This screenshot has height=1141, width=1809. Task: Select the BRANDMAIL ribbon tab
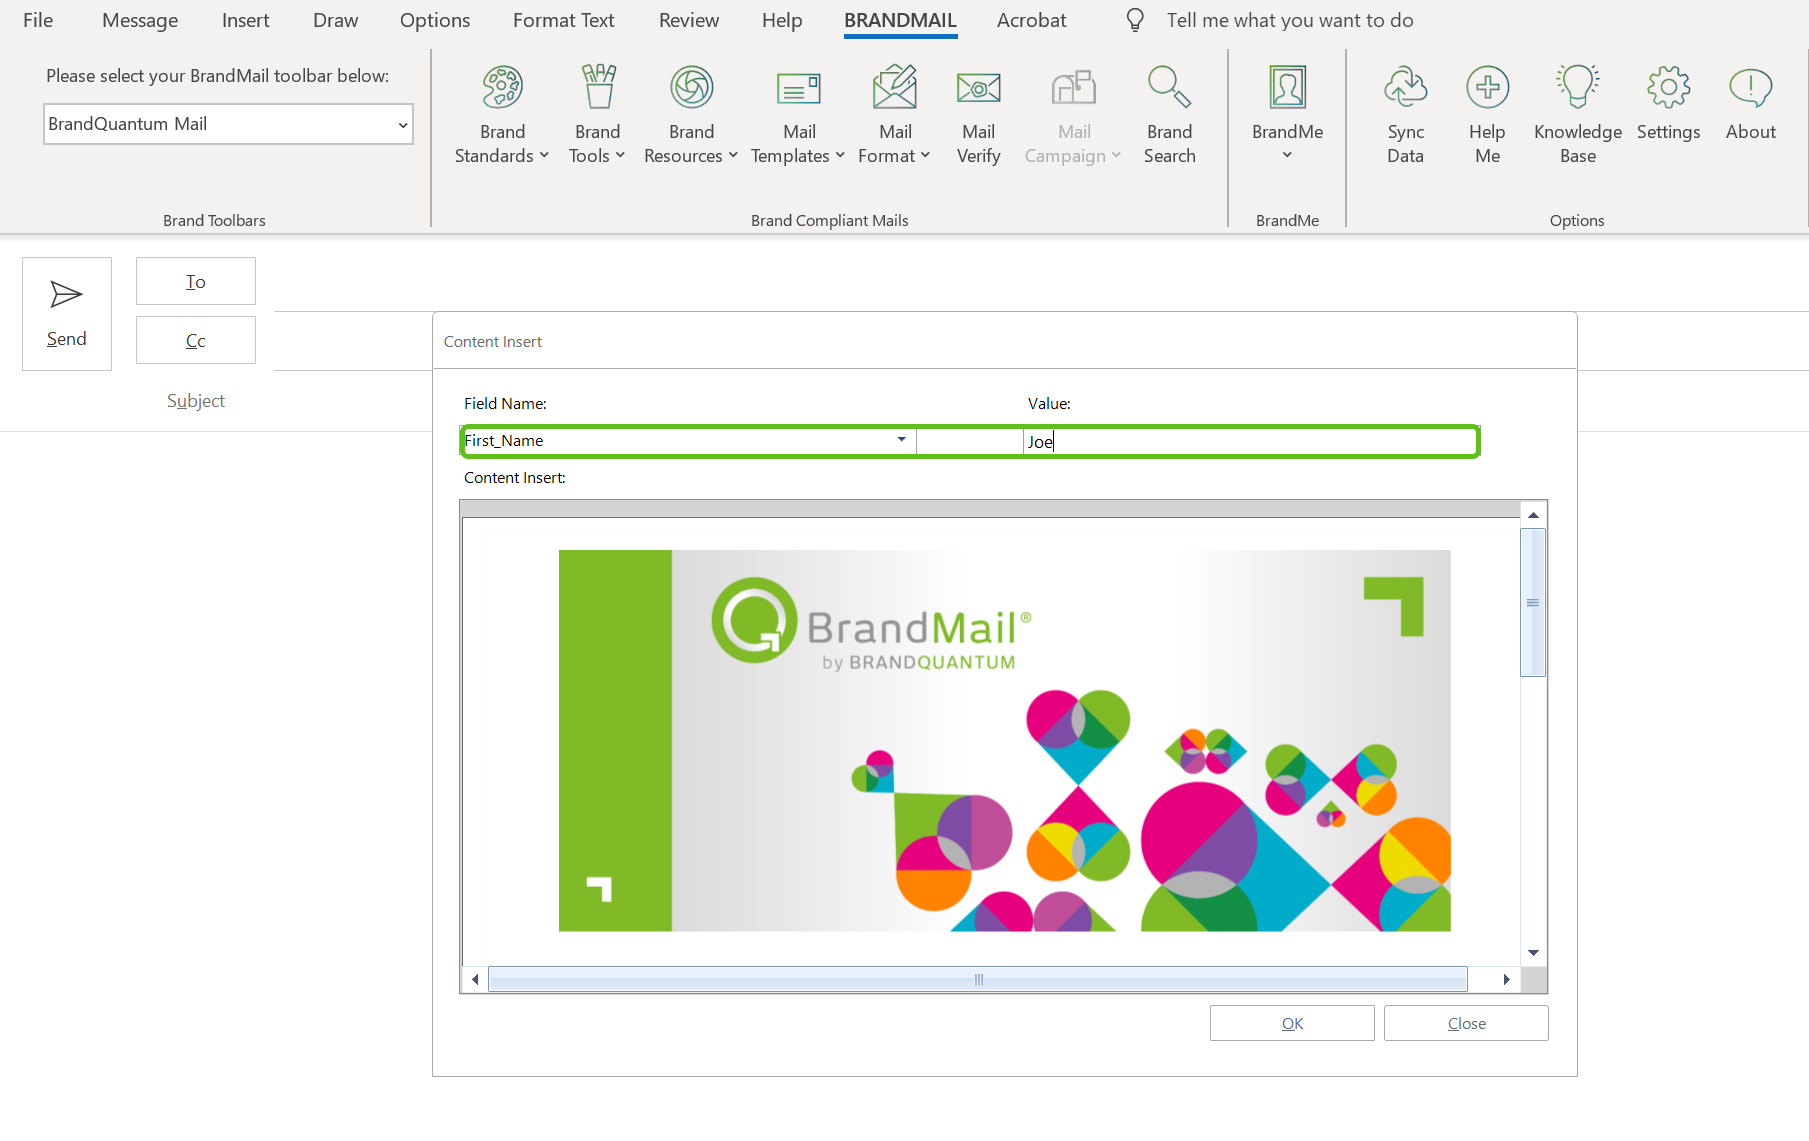coord(900,20)
